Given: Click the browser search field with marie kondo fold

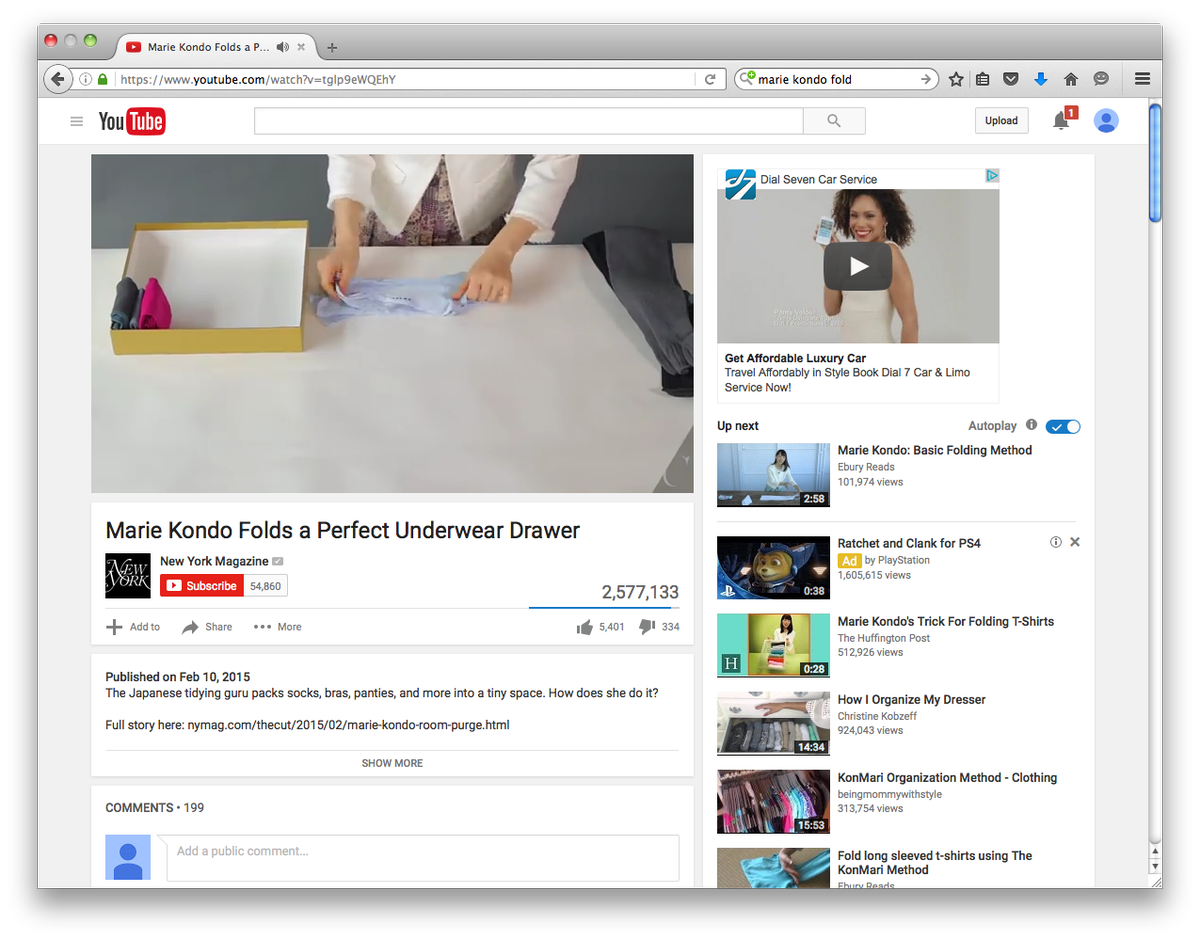Looking at the screenshot, I should pos(836,79).
